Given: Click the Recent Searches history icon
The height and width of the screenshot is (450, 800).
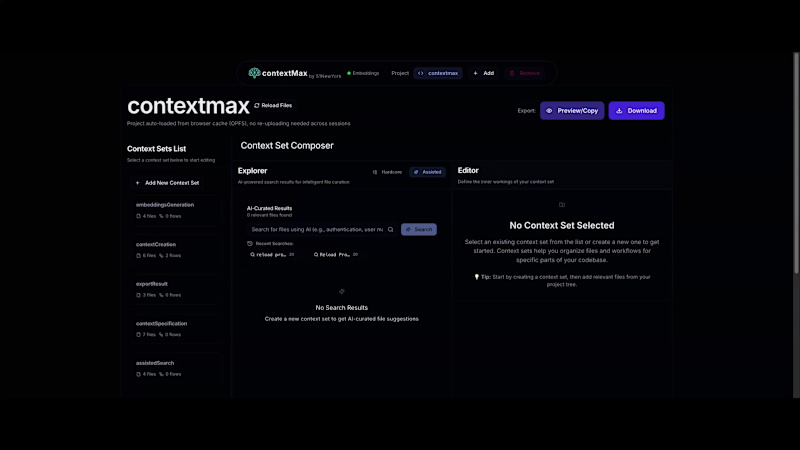Looking at the screenshot, I should [x=250, y=244].
